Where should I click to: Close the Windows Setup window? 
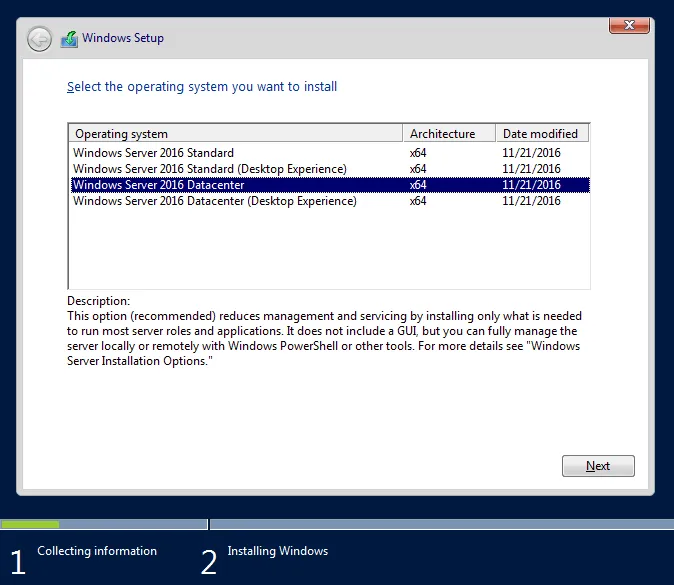[x=629, y=25]
